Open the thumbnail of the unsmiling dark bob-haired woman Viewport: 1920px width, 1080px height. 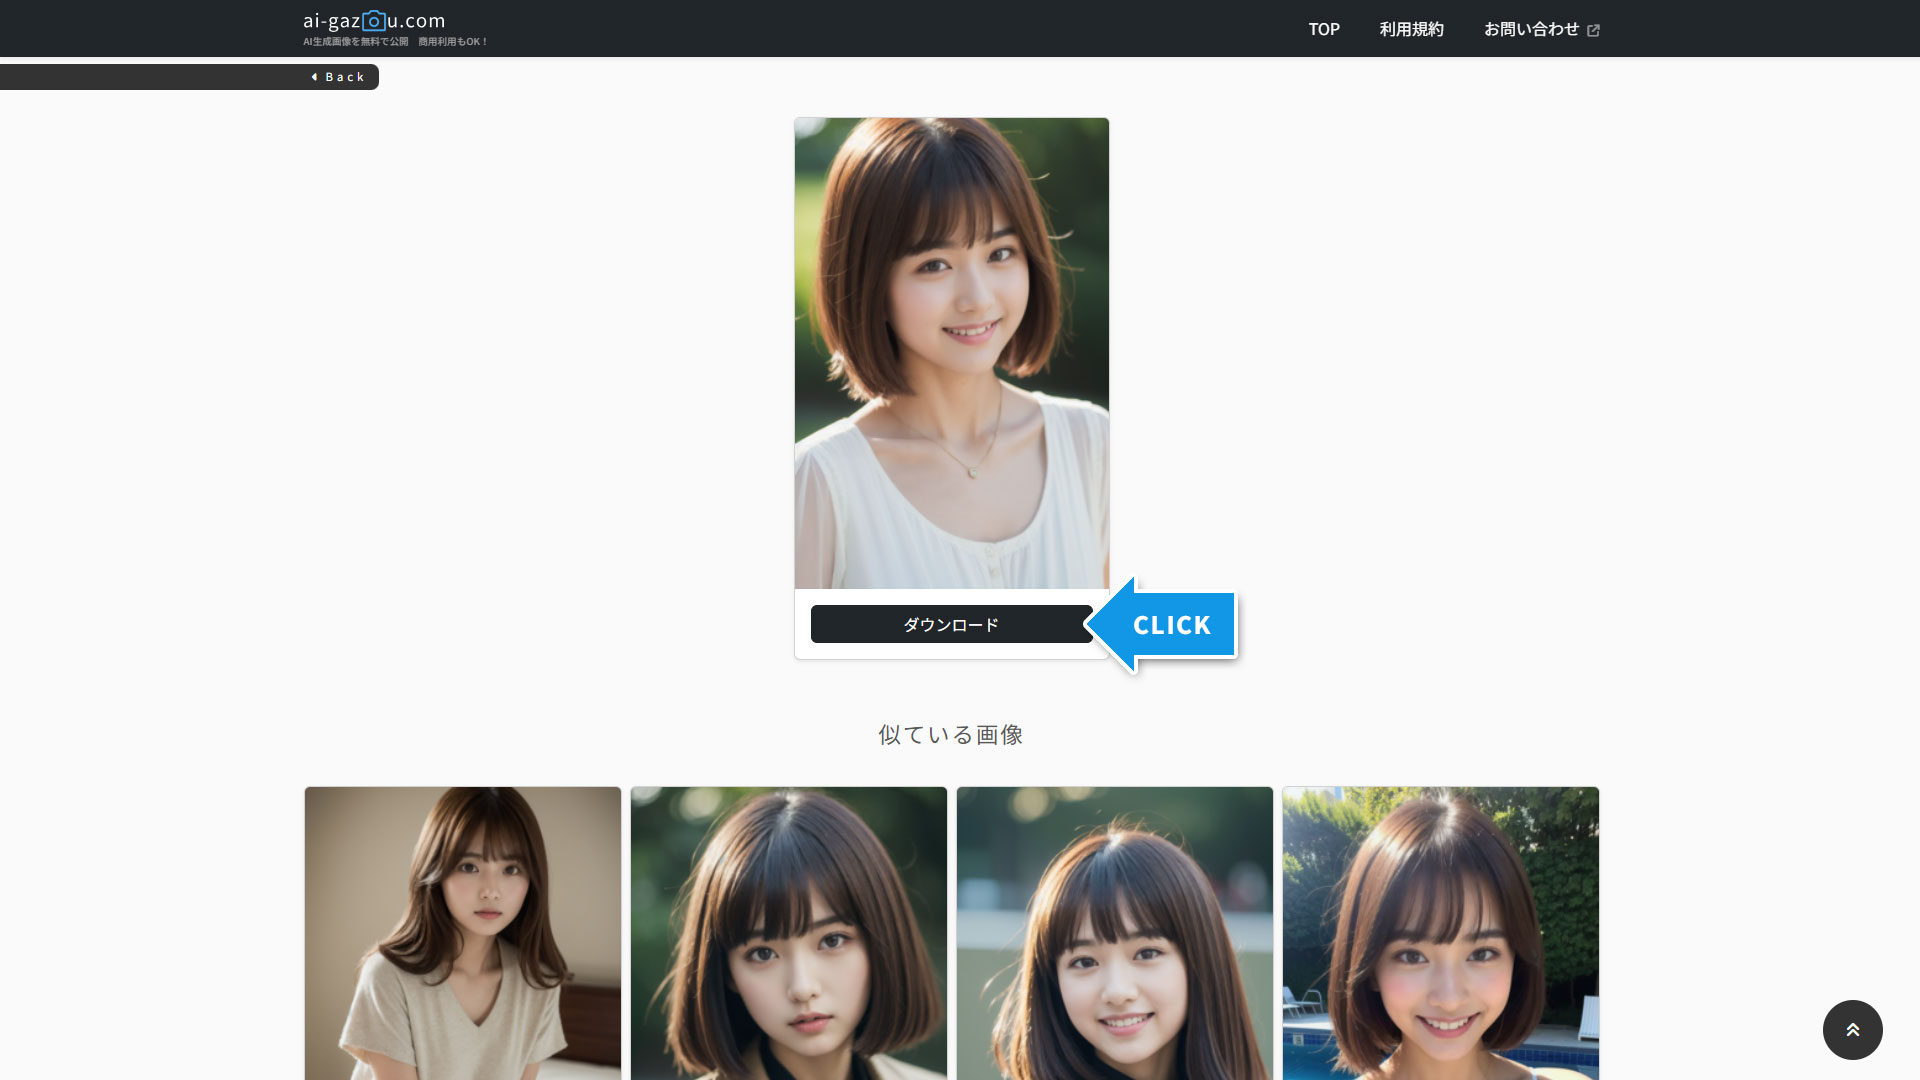pos(789,933)
